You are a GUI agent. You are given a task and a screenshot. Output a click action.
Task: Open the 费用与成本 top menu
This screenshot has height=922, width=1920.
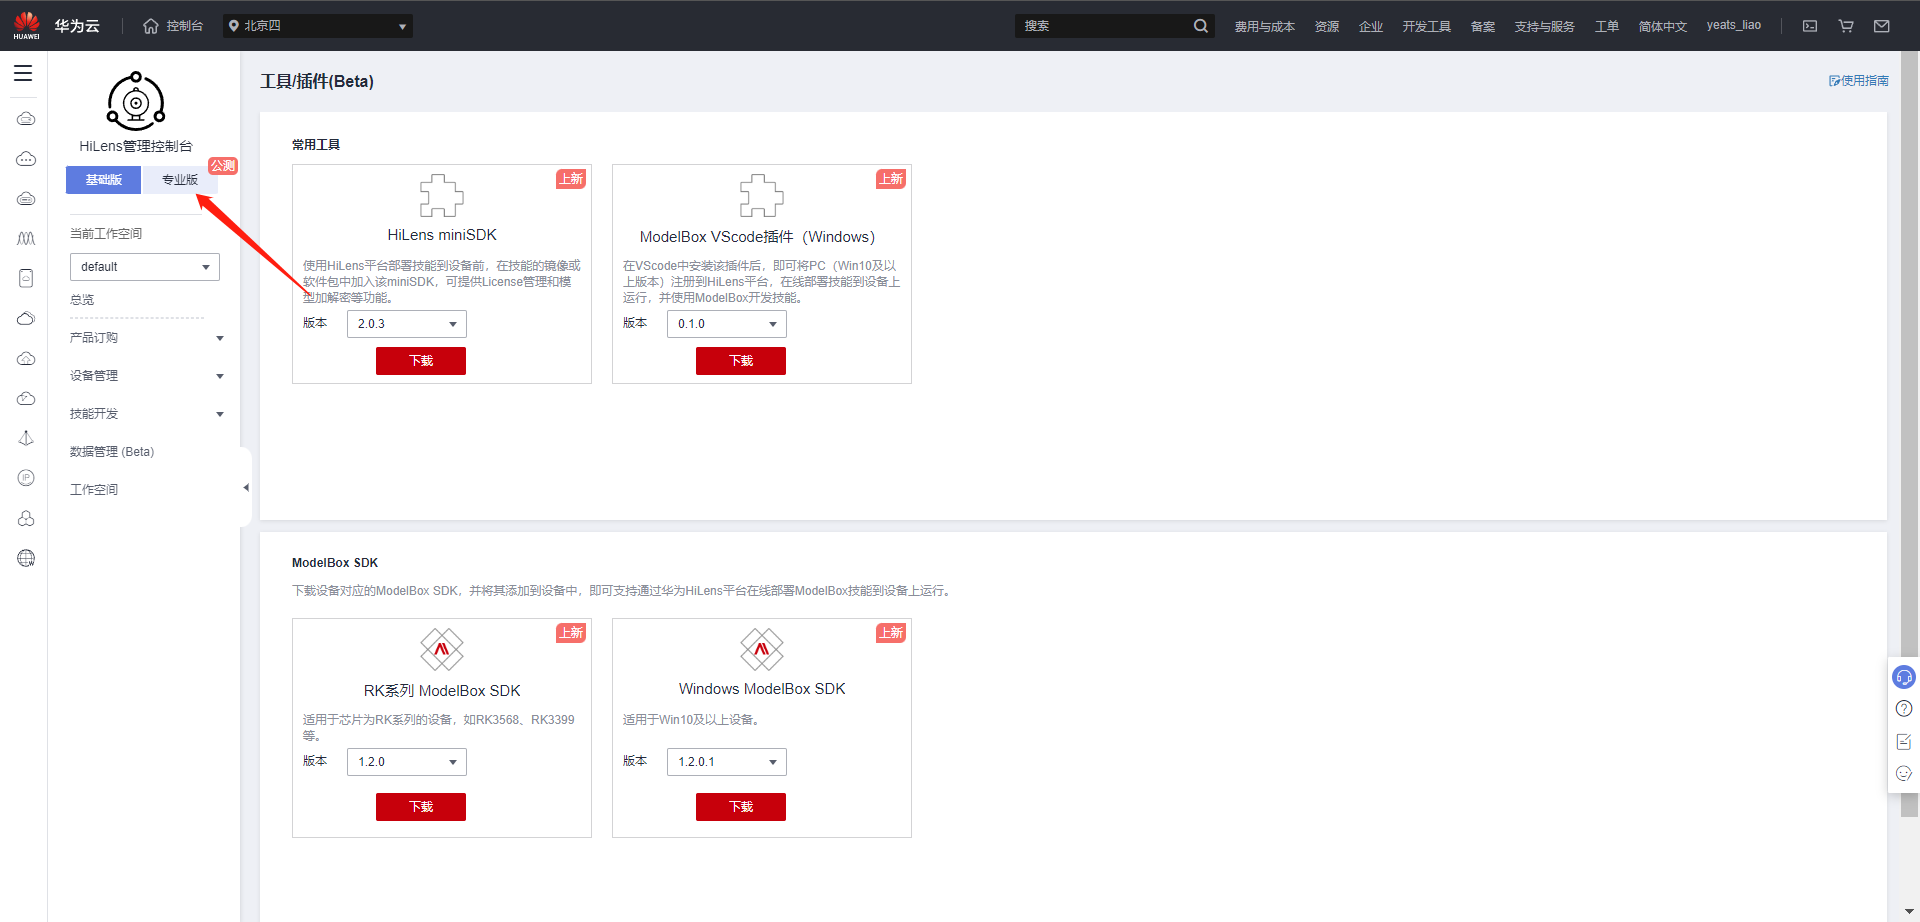pos(1264,26)
